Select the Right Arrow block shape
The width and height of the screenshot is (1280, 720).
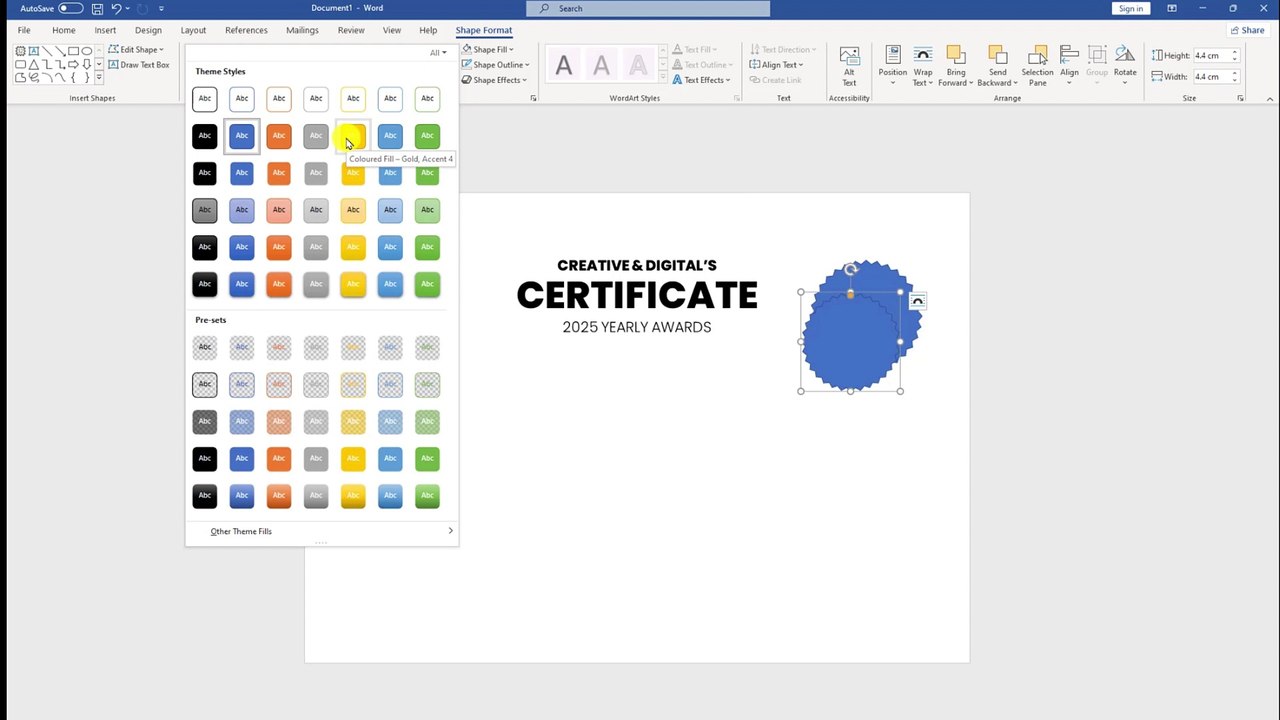[x=73, y=64]
